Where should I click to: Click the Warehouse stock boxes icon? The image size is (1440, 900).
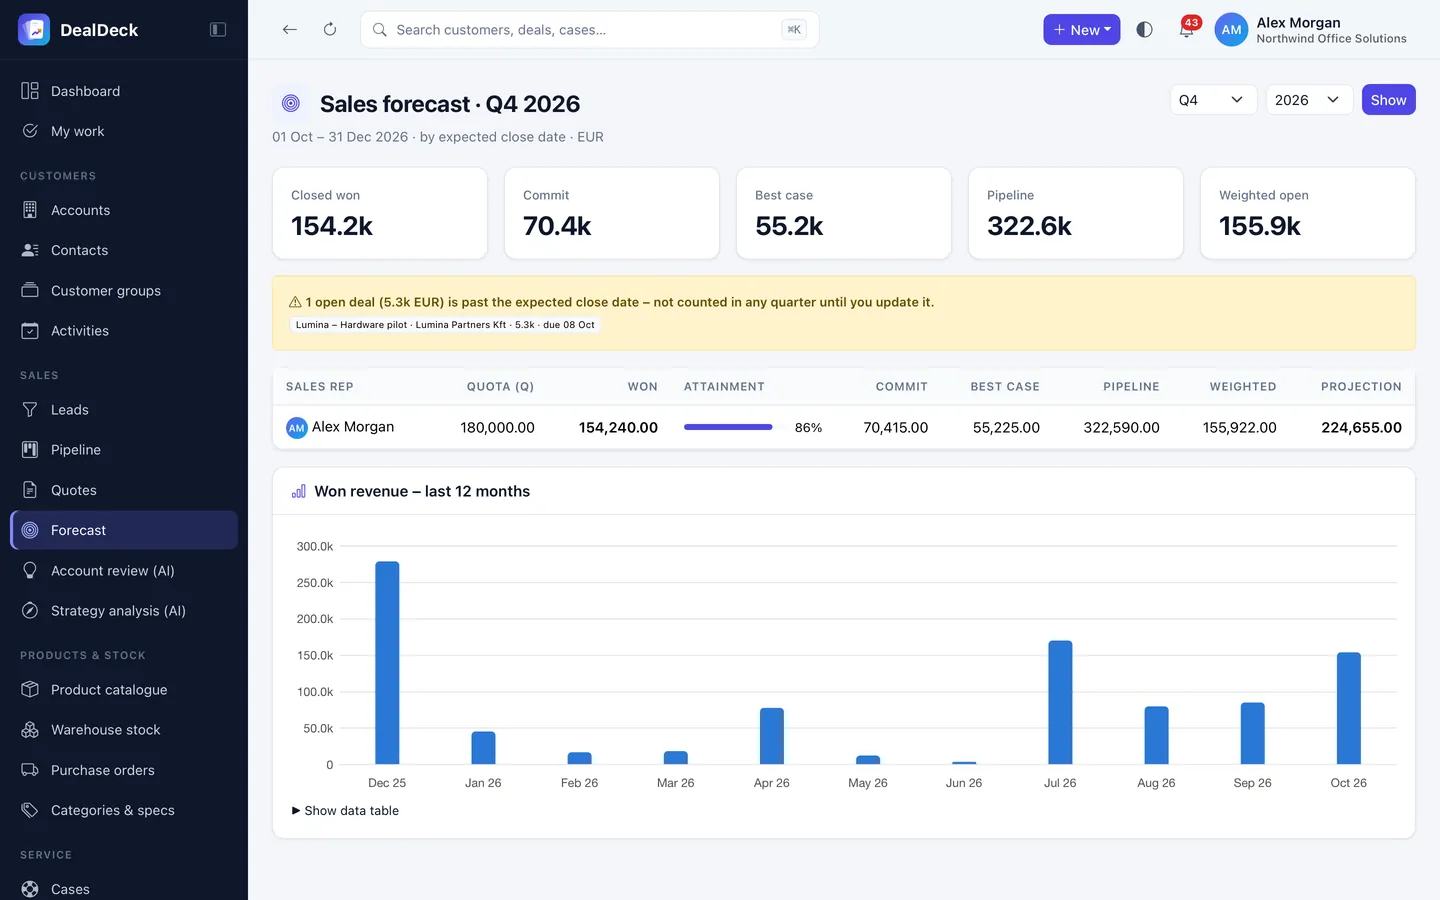30,730
